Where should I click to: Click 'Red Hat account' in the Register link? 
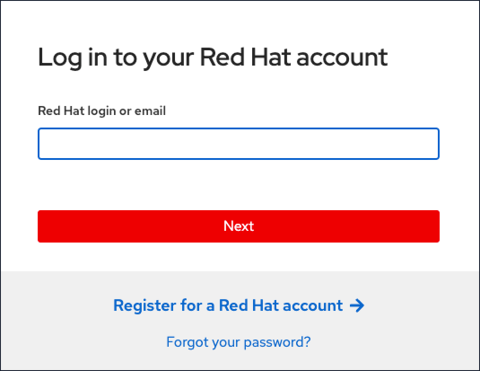point(281,305)
